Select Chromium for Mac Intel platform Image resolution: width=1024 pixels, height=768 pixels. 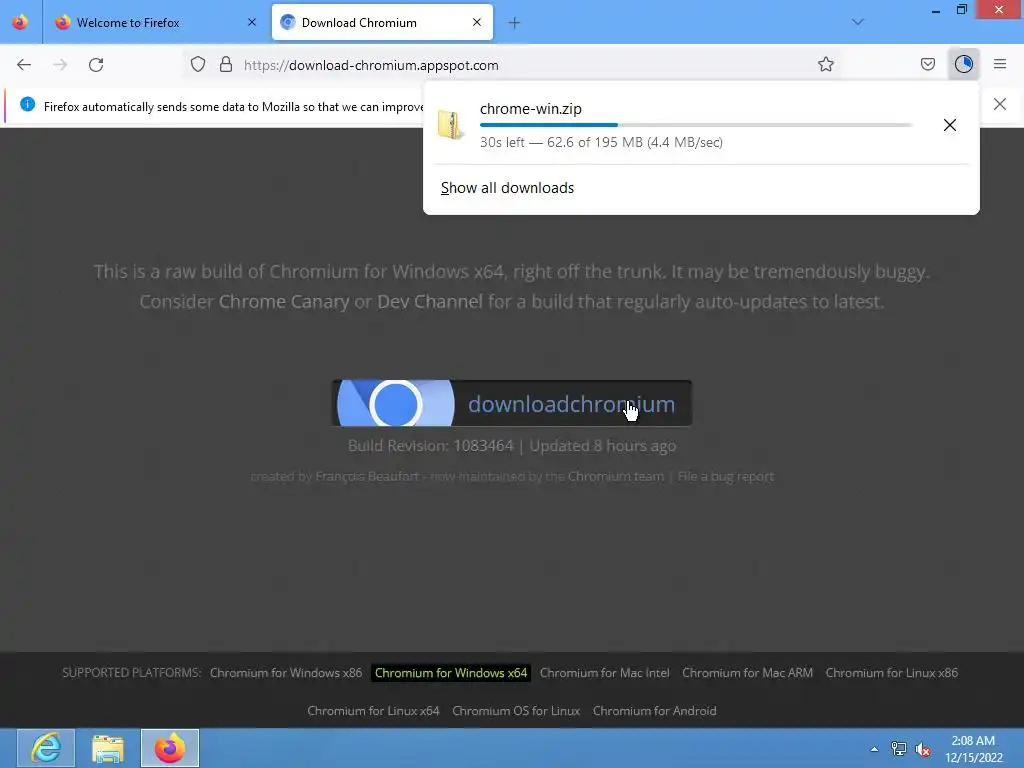click(x=605, y=673)
